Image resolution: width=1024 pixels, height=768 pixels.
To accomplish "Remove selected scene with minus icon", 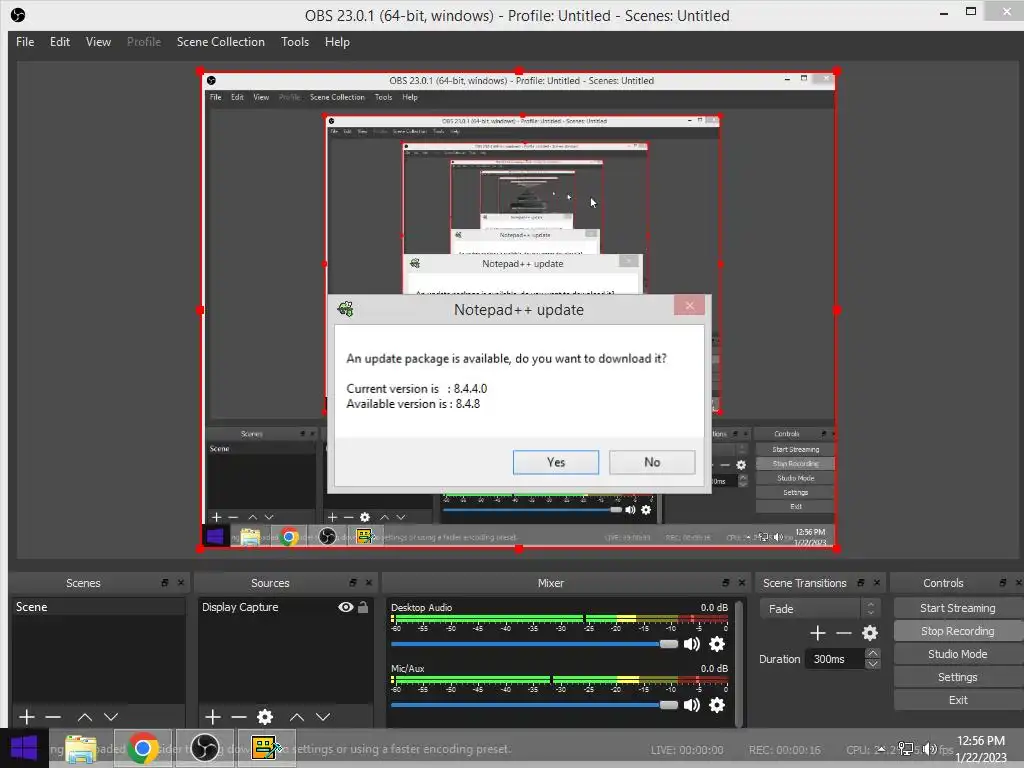I will pyautogui.click(x=53, y=717).
